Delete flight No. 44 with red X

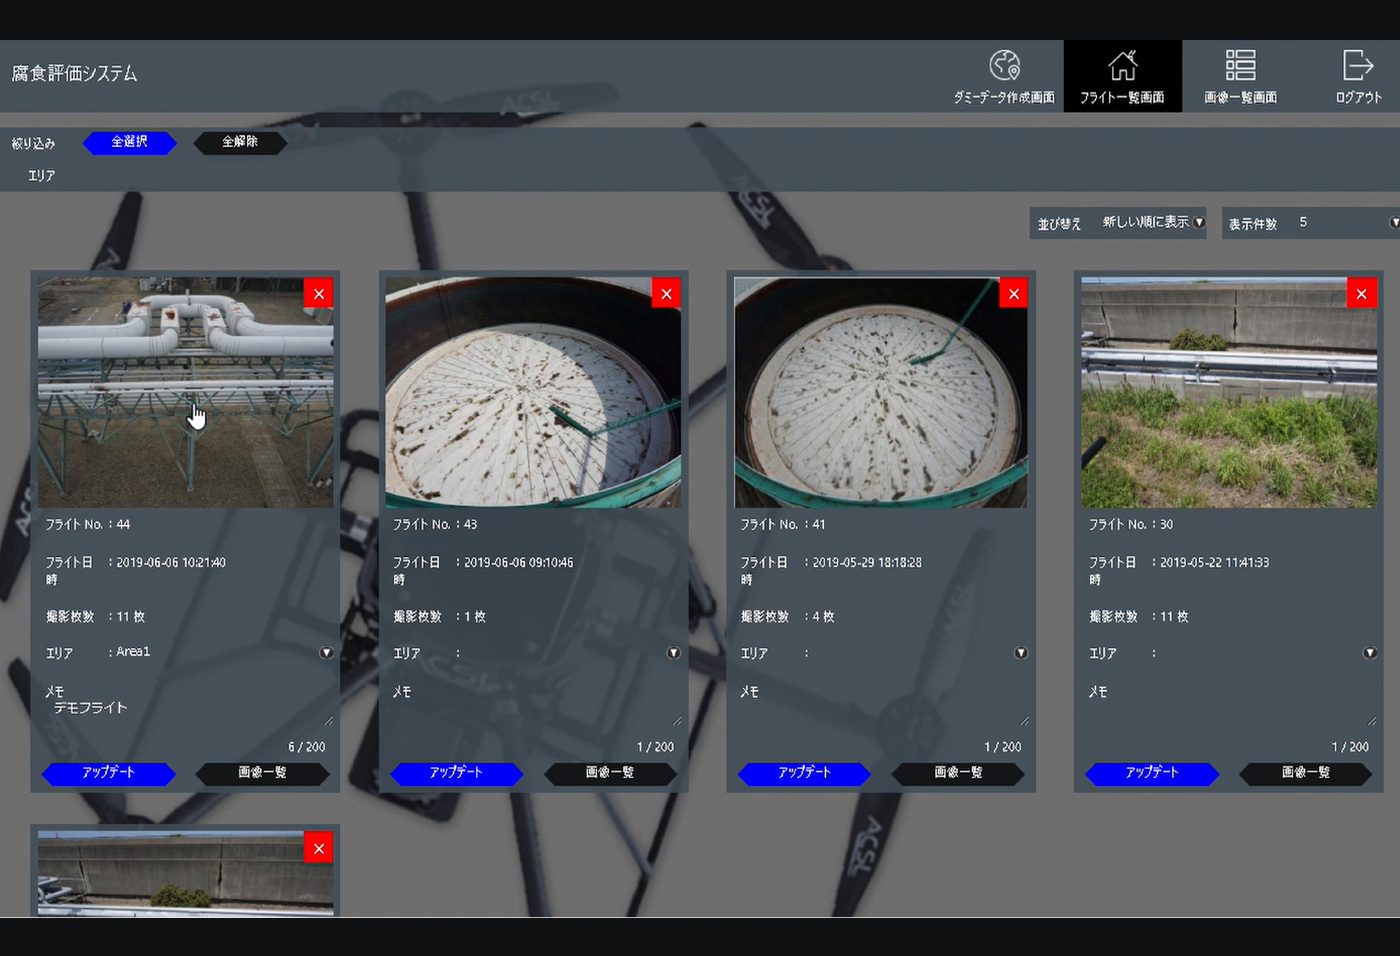(x=319, y=294)
